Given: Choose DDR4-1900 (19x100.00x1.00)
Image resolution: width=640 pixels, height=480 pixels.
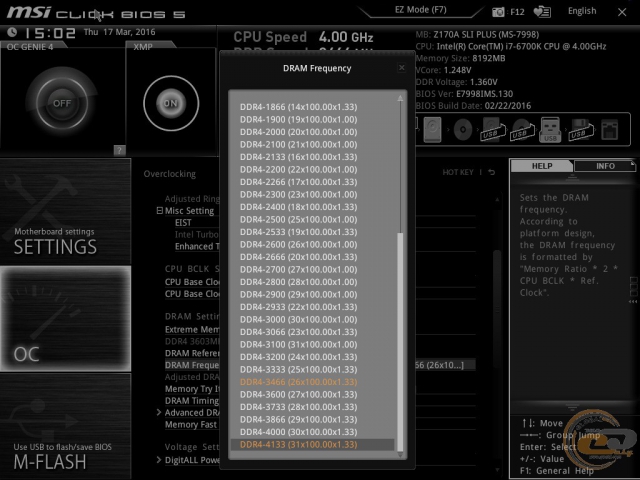Looking at the screenshot, I should pyautogui.click(x=298, y=120).
